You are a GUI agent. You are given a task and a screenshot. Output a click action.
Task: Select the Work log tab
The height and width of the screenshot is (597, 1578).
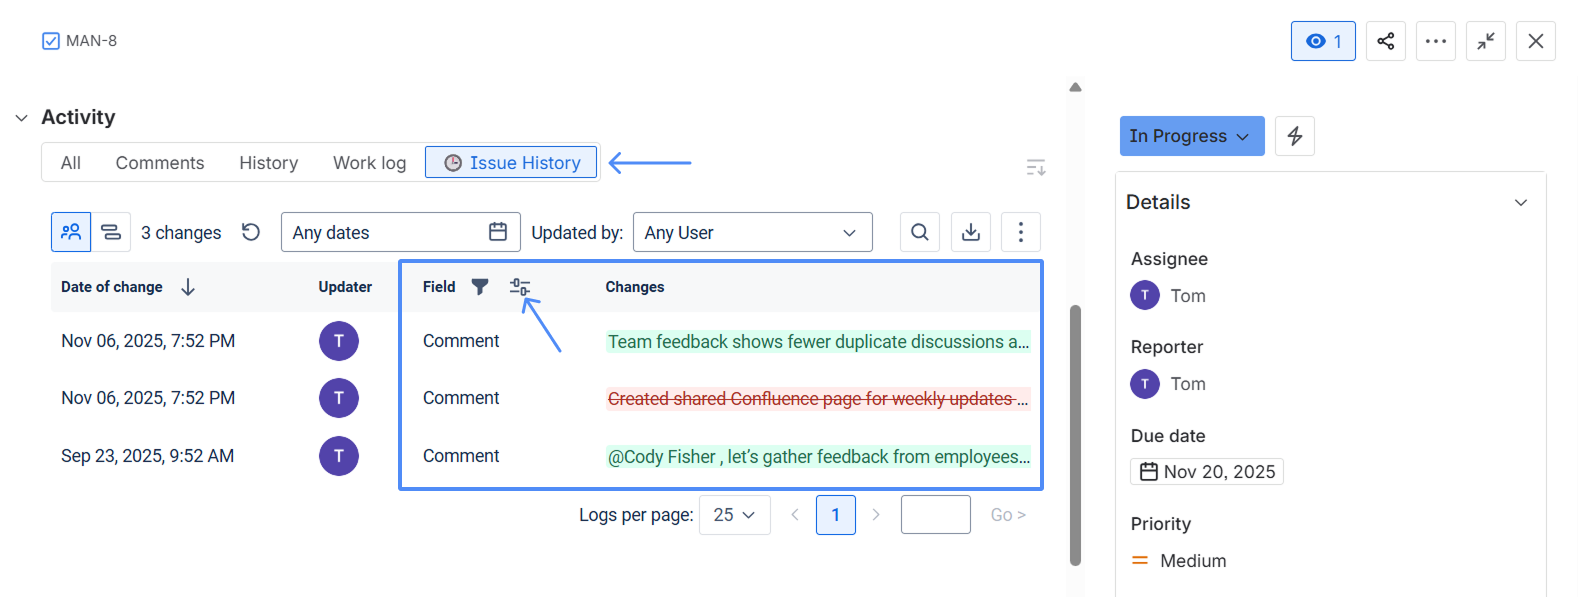click(369, 163)
